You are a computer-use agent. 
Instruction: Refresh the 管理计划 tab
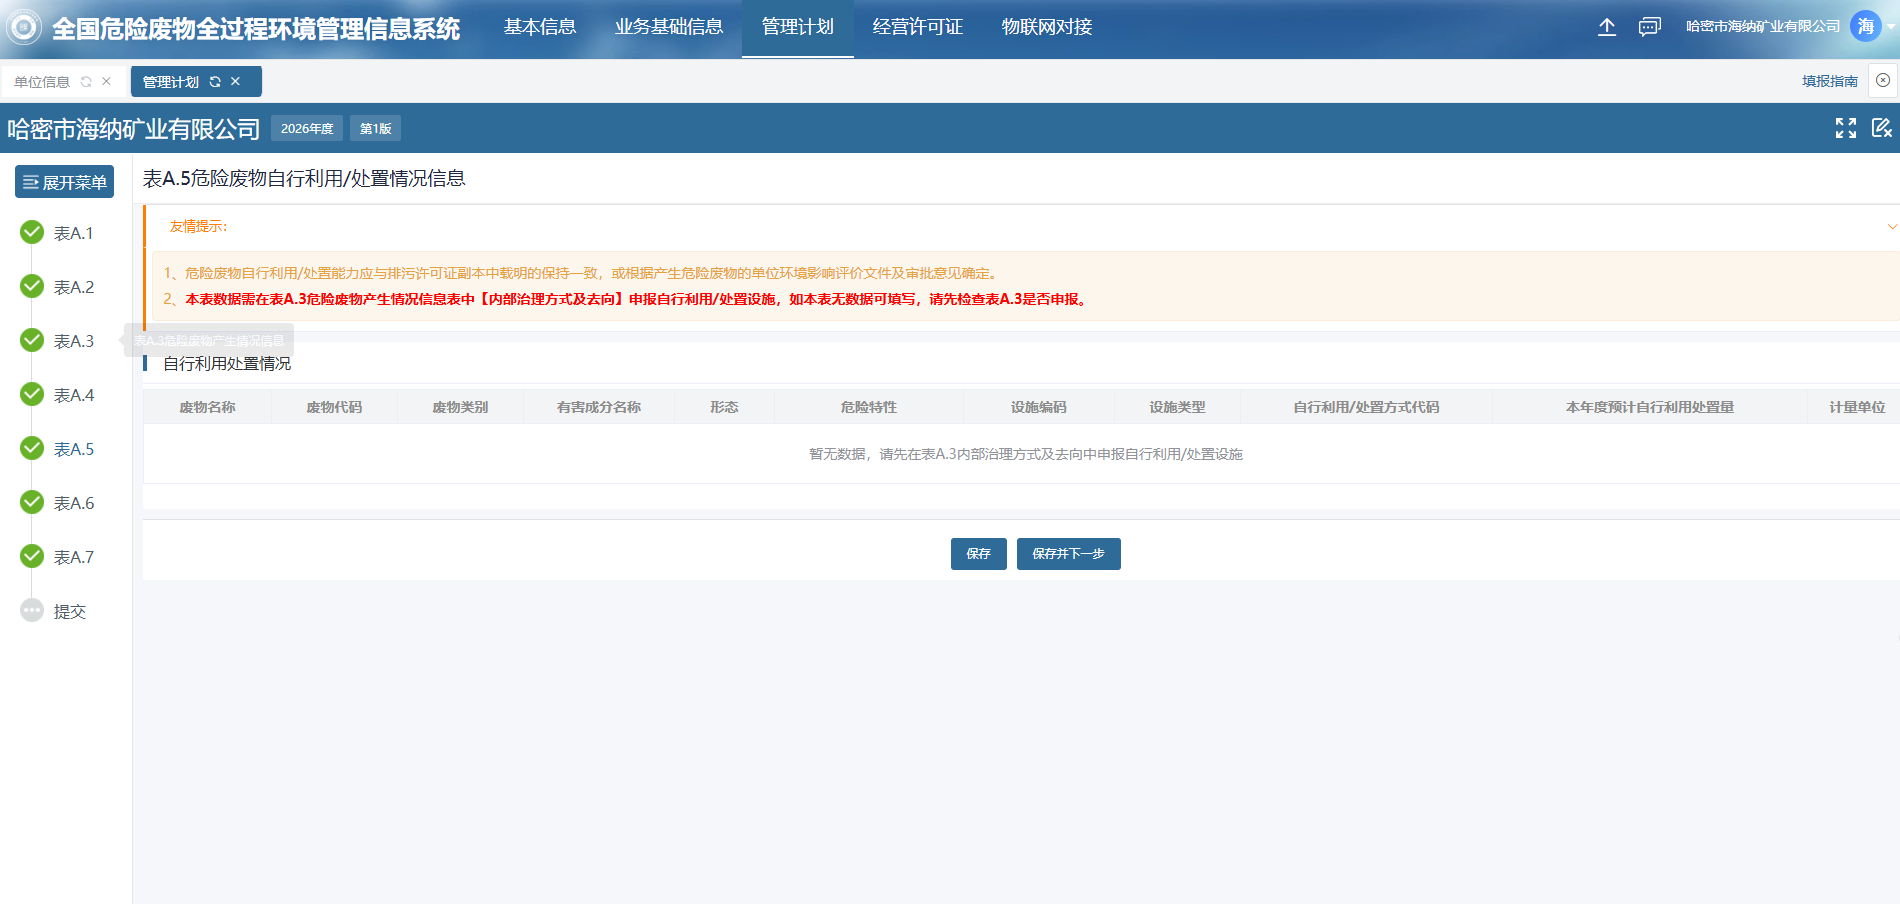[215, 82]
